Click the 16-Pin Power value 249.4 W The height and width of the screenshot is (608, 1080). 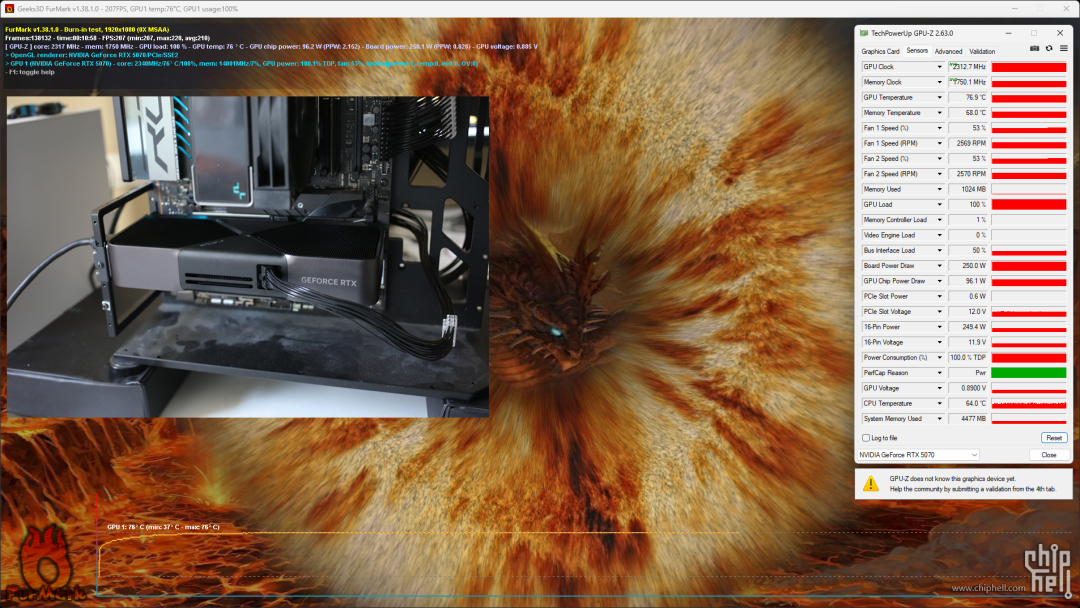pyautogui.click(x=973, y=327)
